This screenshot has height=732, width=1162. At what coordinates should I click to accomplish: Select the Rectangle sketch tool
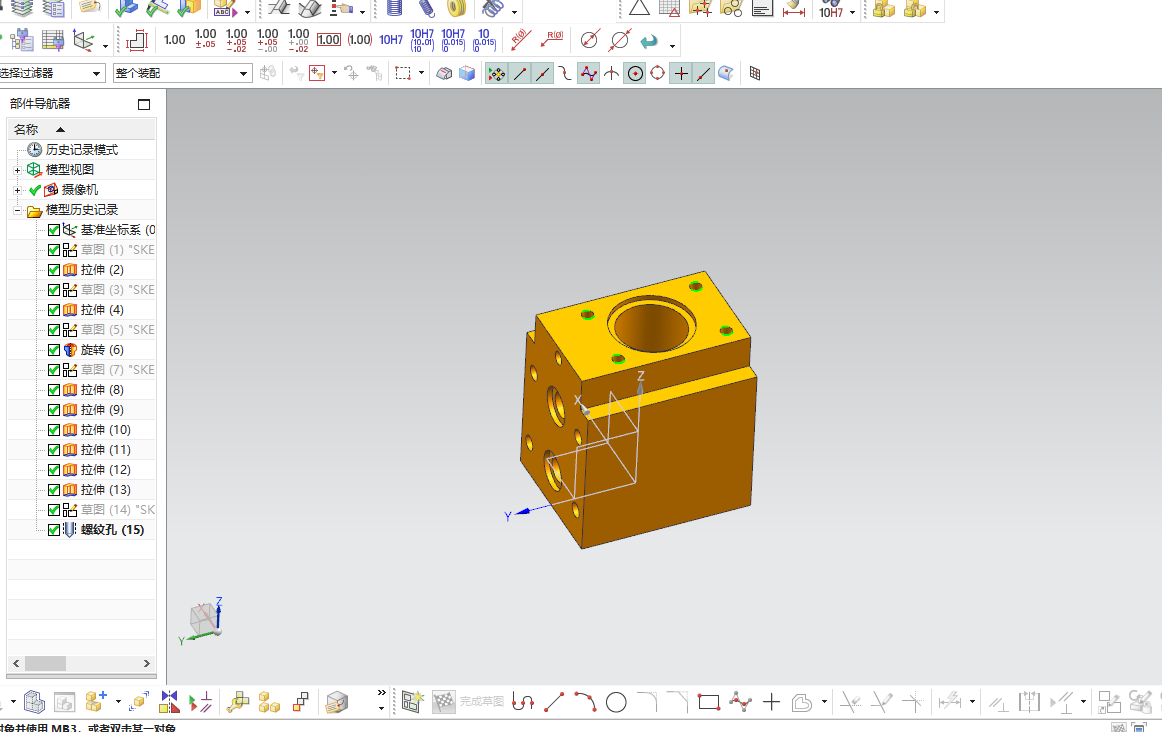point(709,702)
